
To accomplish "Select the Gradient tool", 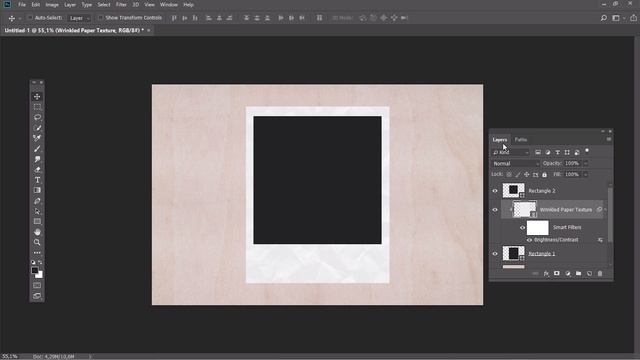I will tap(37, 190).
